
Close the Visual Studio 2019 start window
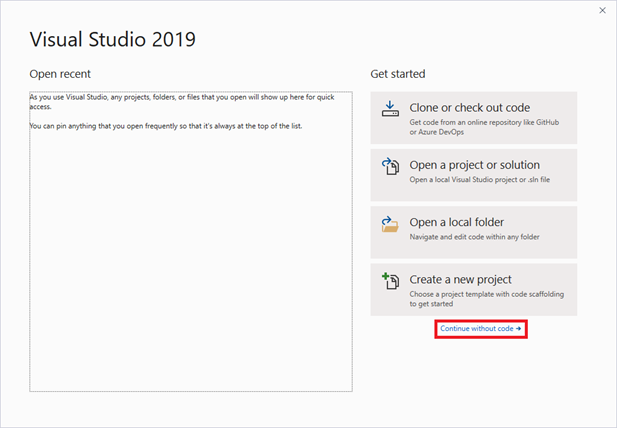click(602, 11)
